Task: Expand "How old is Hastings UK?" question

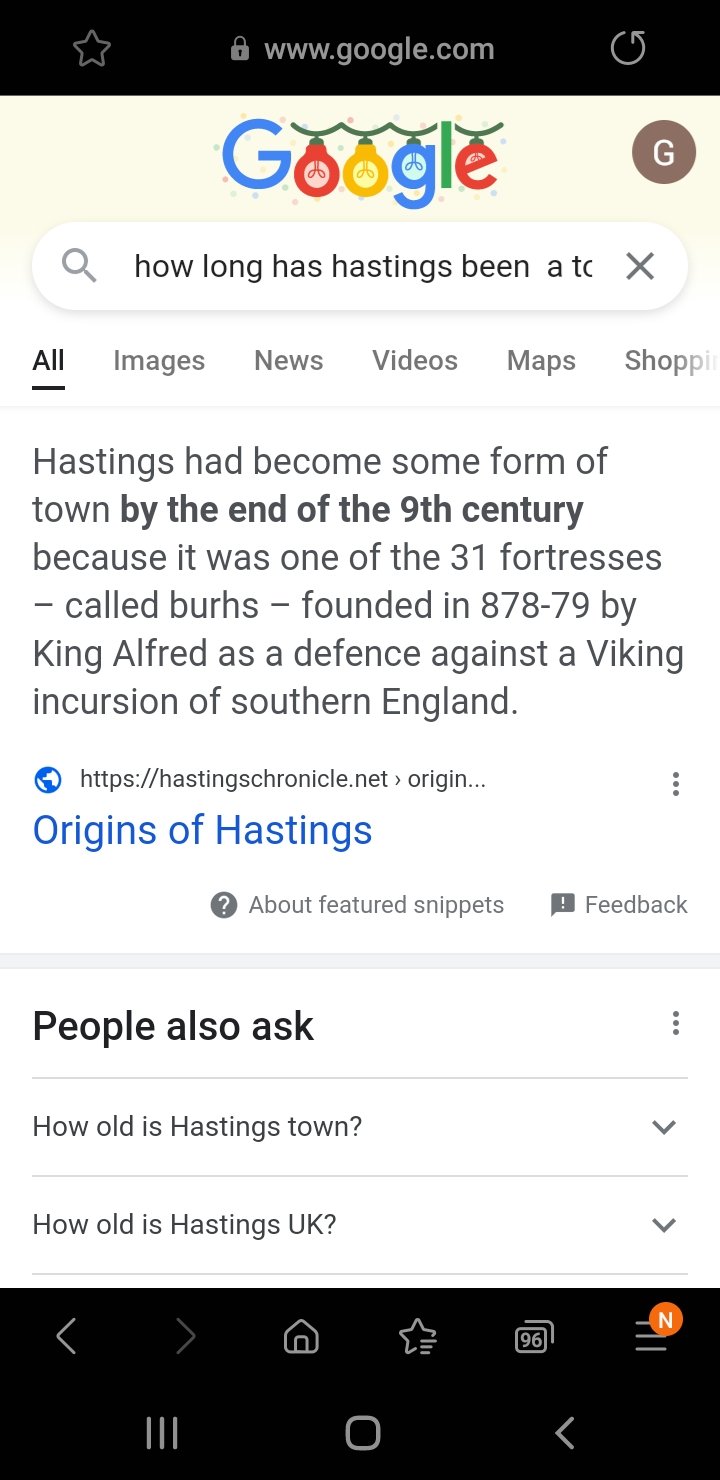Action: point(360,1225)
